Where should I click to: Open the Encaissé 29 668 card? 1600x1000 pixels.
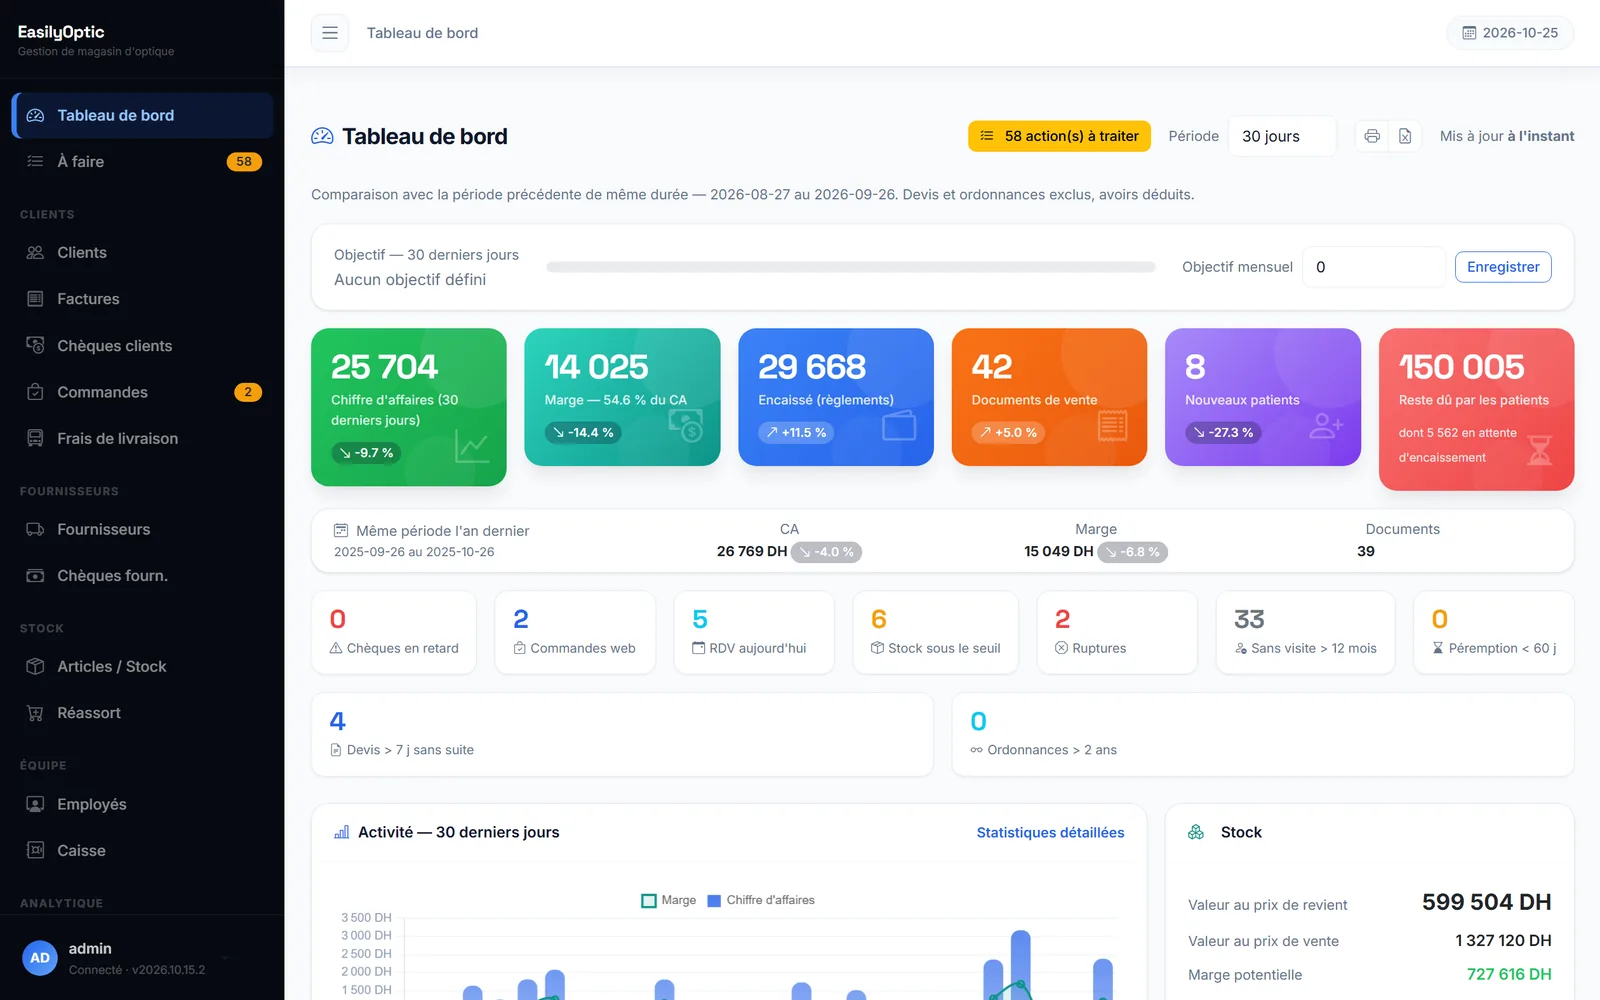click(836, 397)
